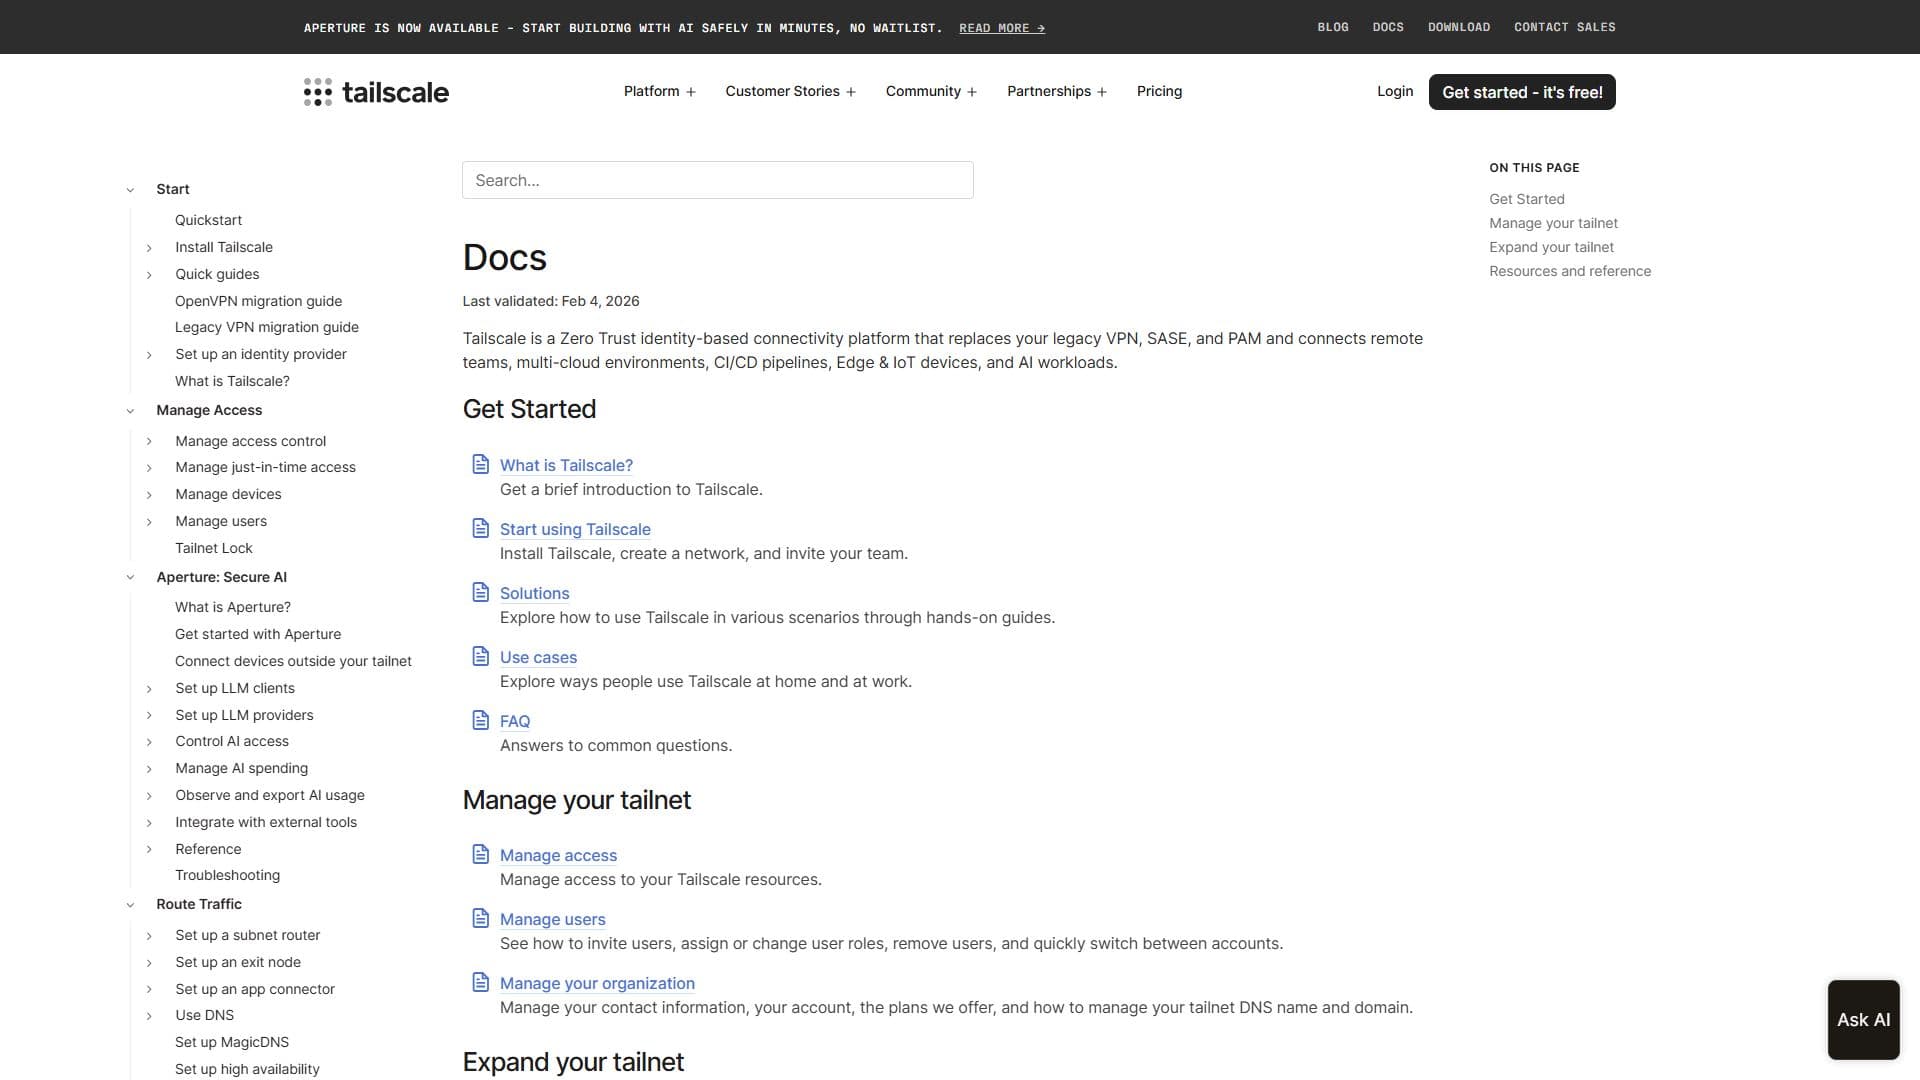Click Read More link in announcement banner
The height and width of the screenshot is (1080, 1920).
1002,28
